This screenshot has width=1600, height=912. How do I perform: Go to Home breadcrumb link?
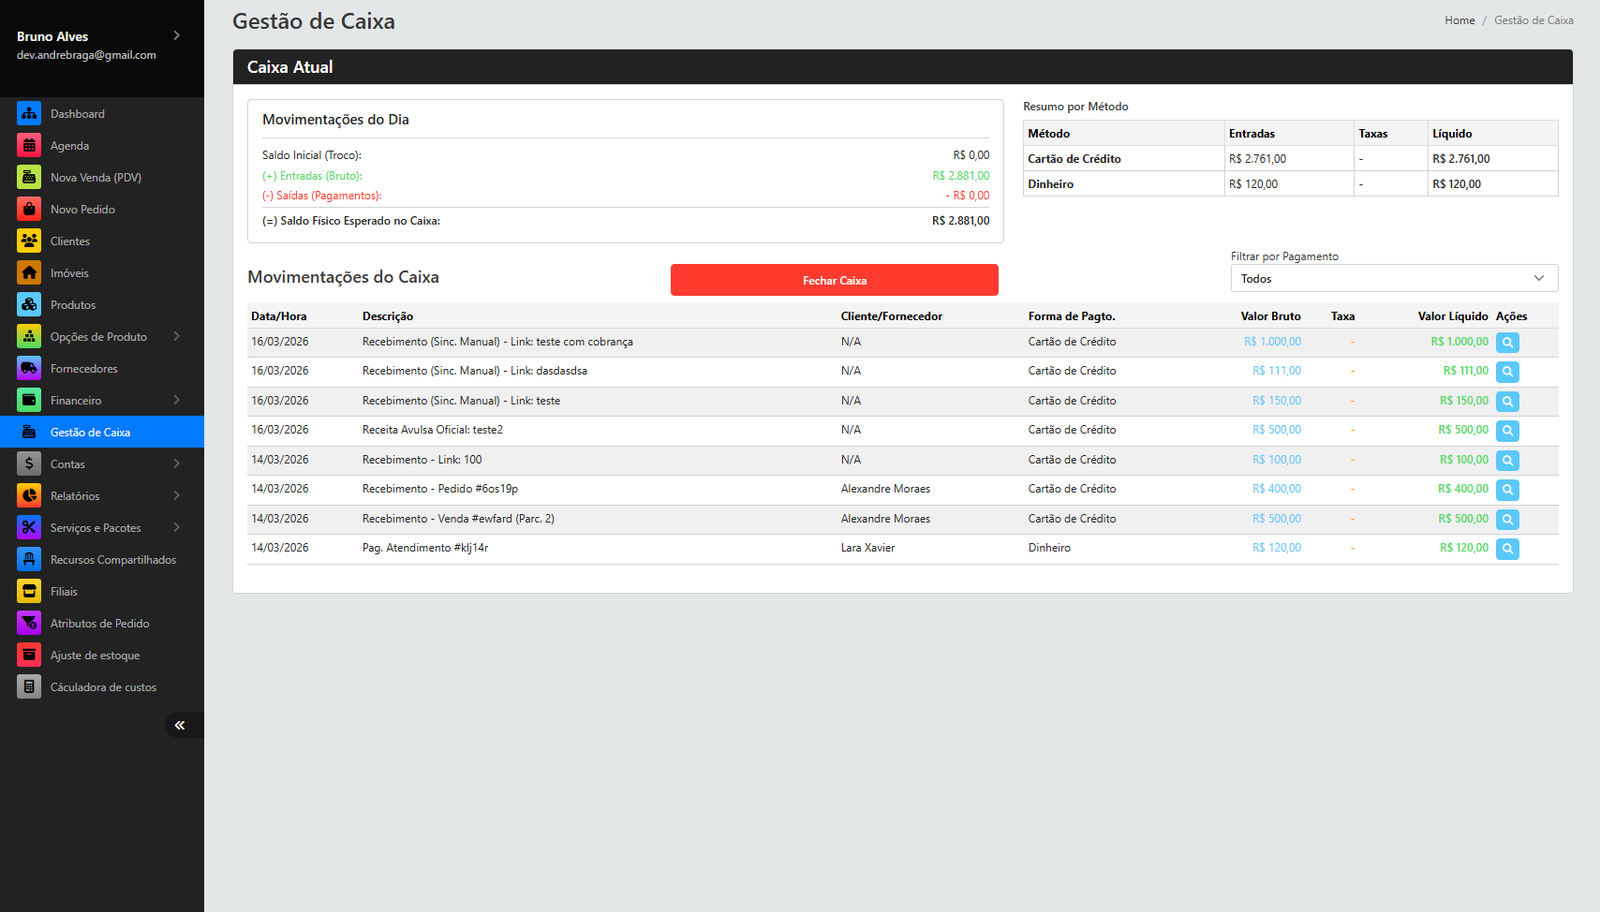[x=1459, y=20]
